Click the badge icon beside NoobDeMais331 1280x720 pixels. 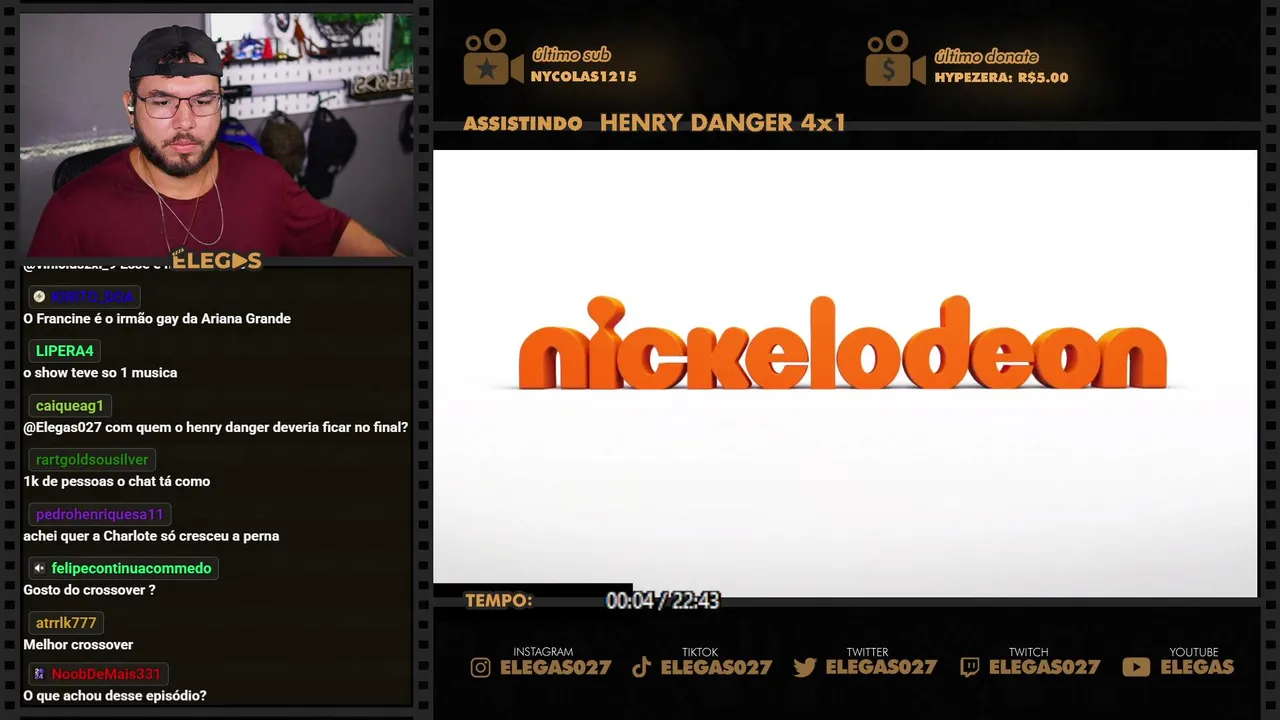(39, 674)
